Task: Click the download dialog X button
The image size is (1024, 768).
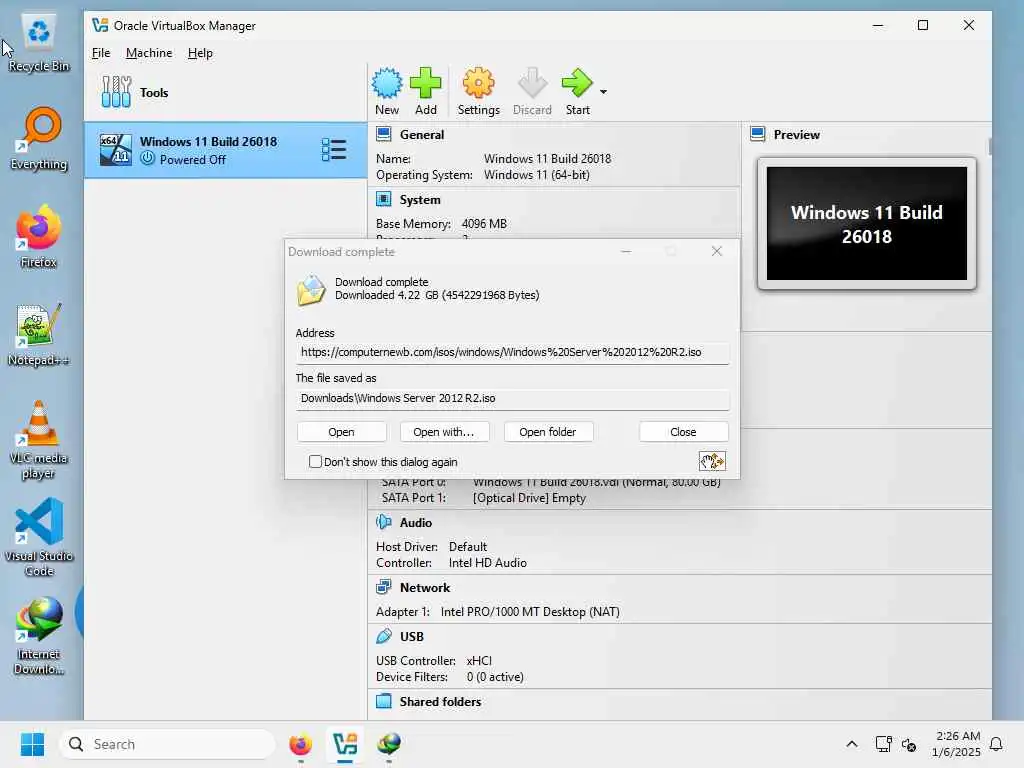Action: (716, 251)
